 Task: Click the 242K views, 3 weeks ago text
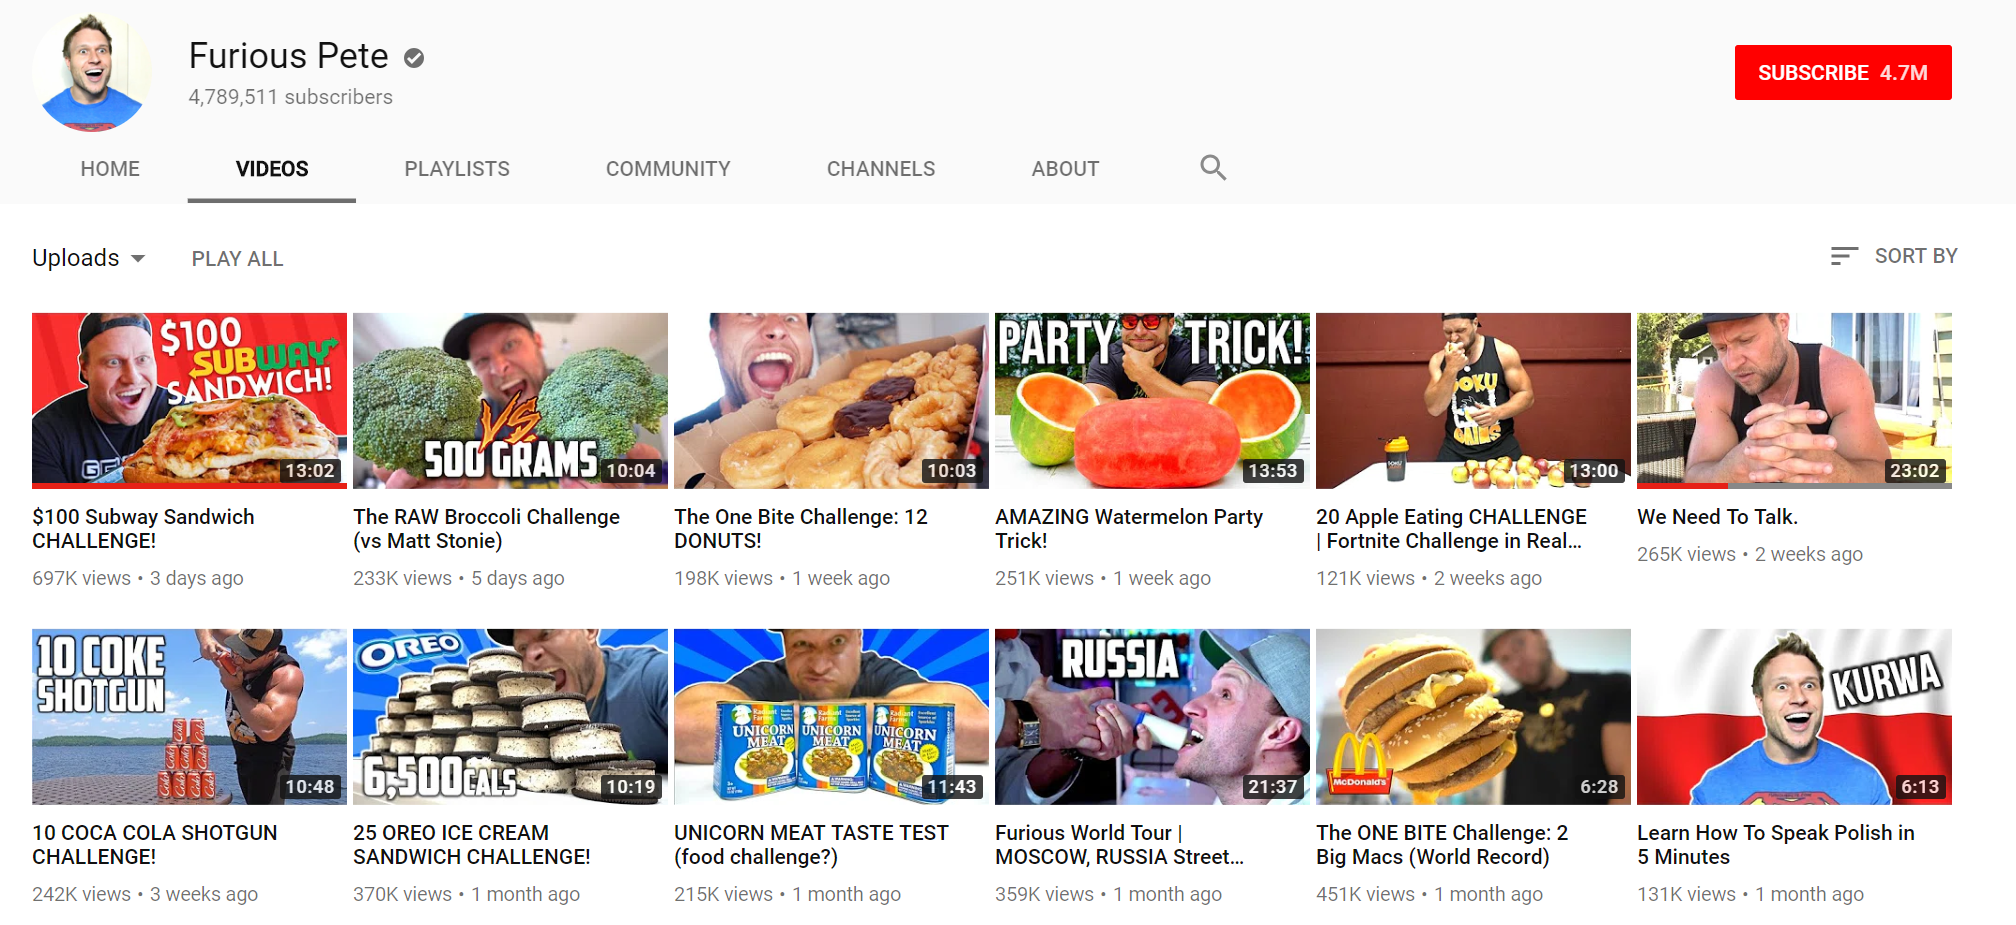[145, 894]
